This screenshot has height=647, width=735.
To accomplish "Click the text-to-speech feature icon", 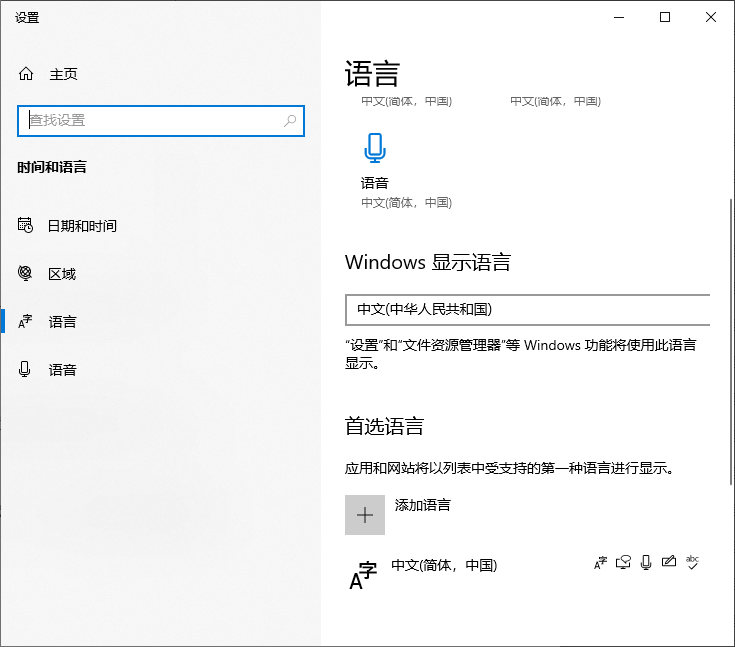I will [x=623, y=562].
